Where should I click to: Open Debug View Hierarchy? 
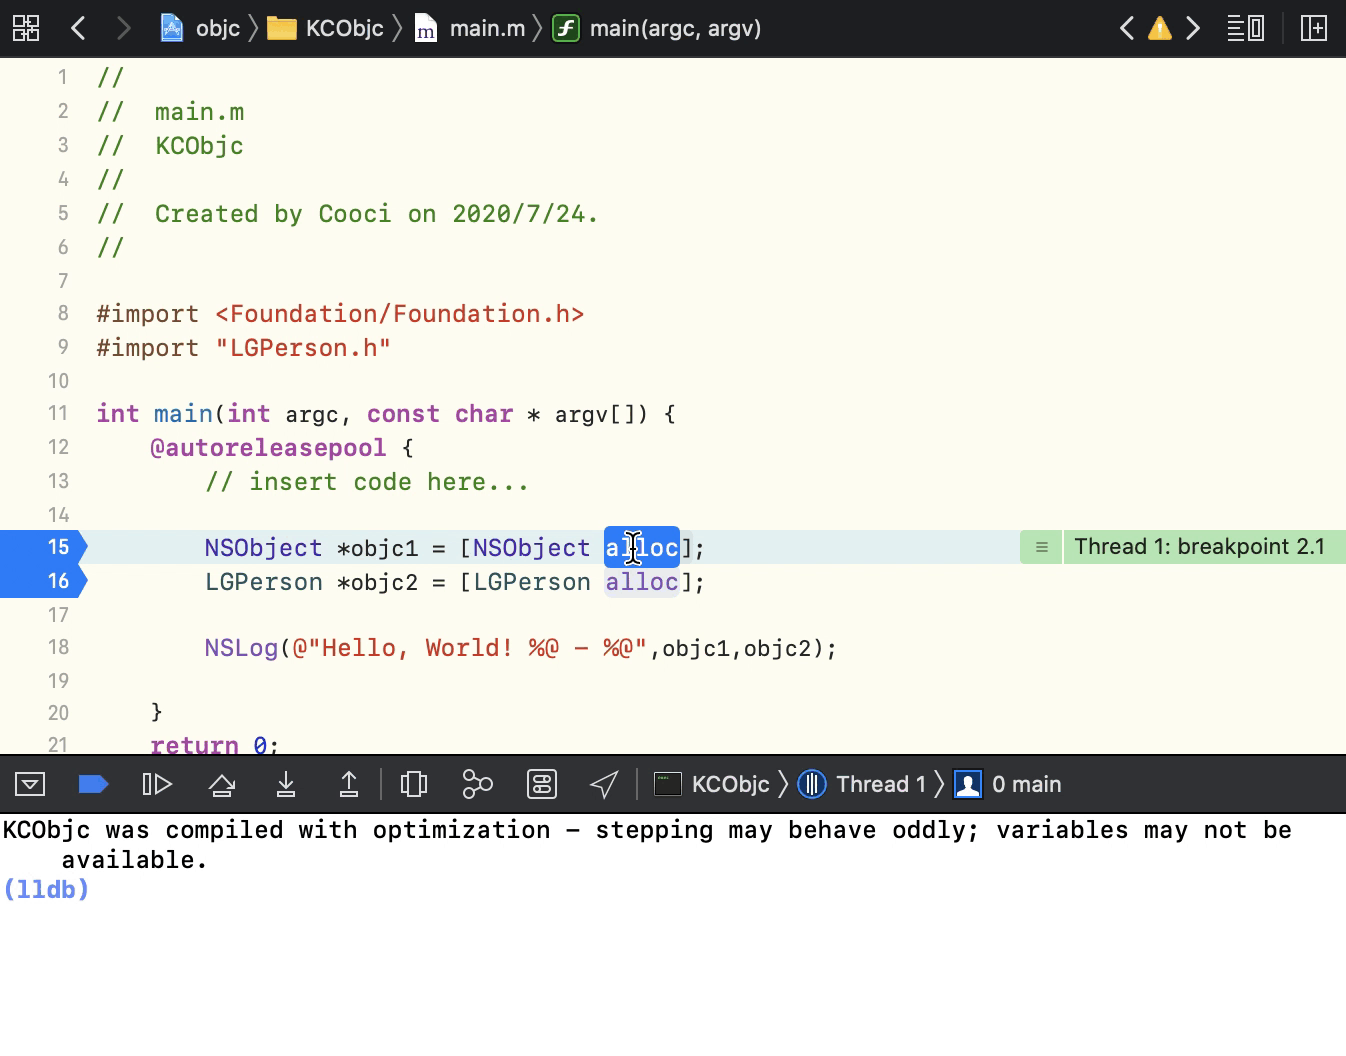[x=414, y=784]
